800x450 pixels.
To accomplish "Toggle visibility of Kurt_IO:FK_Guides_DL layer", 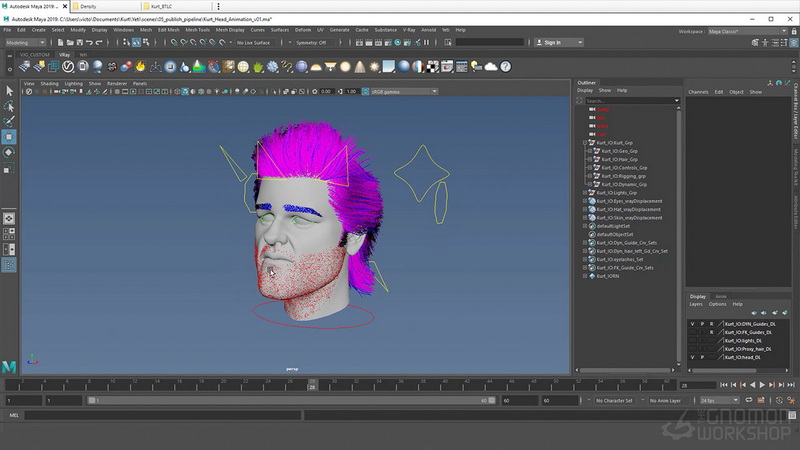I will tap(692, 332).
